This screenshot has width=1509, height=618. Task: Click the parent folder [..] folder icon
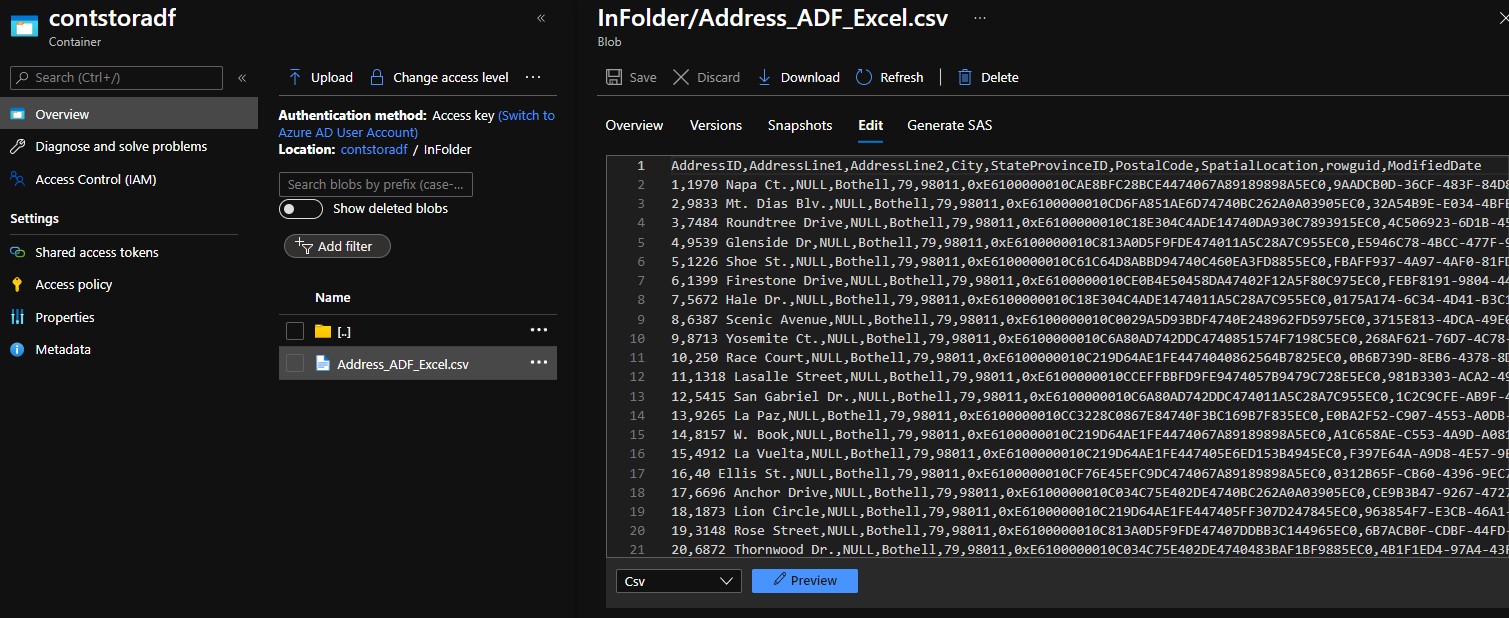(322, 331)
